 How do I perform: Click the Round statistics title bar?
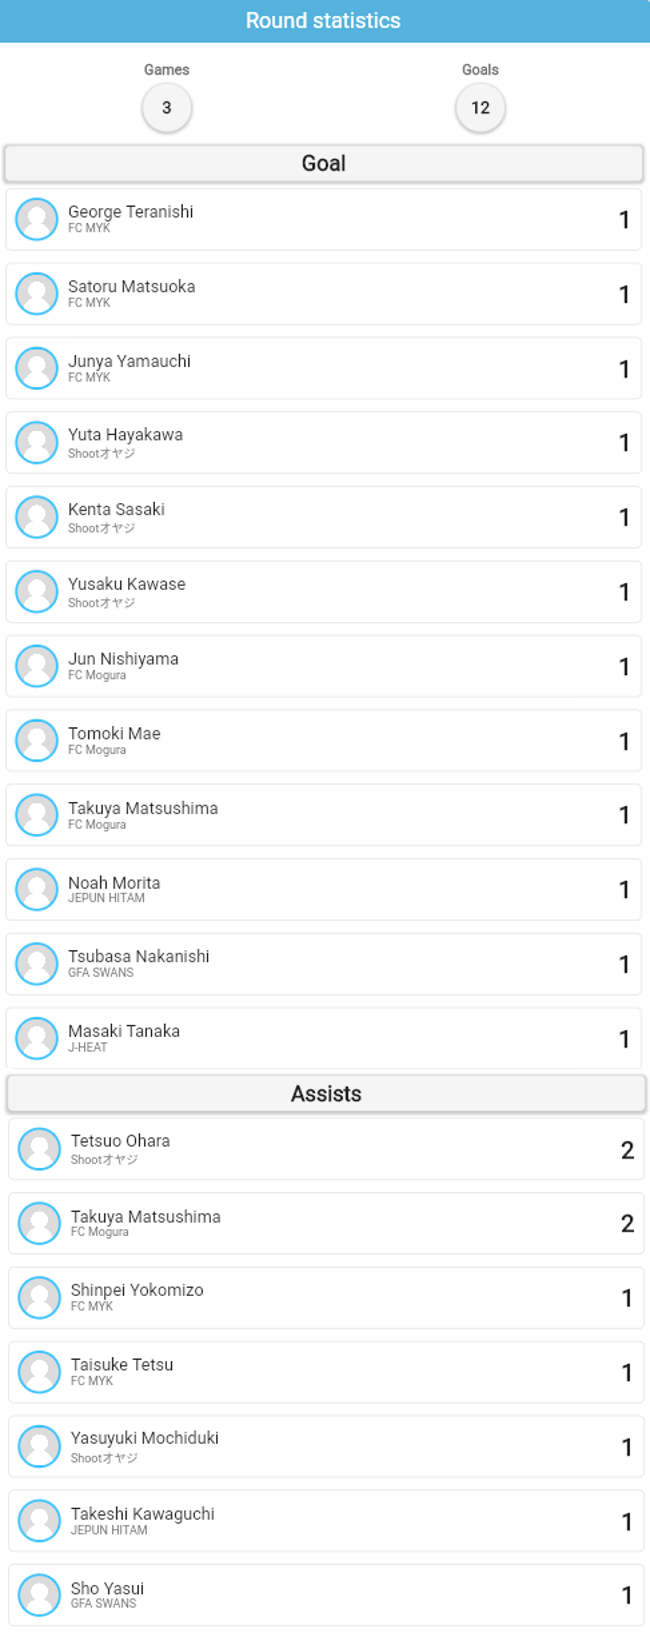[x=325, y=21]
